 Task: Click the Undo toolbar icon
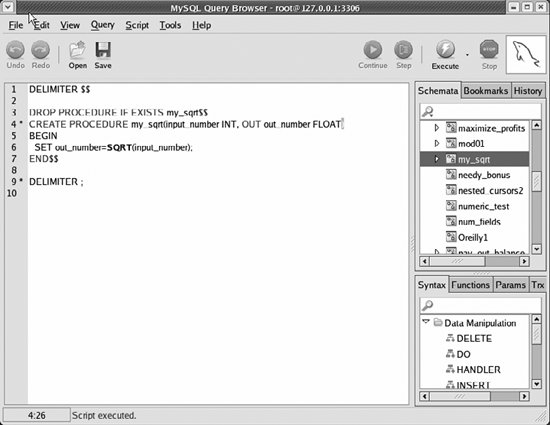(15, 49)
